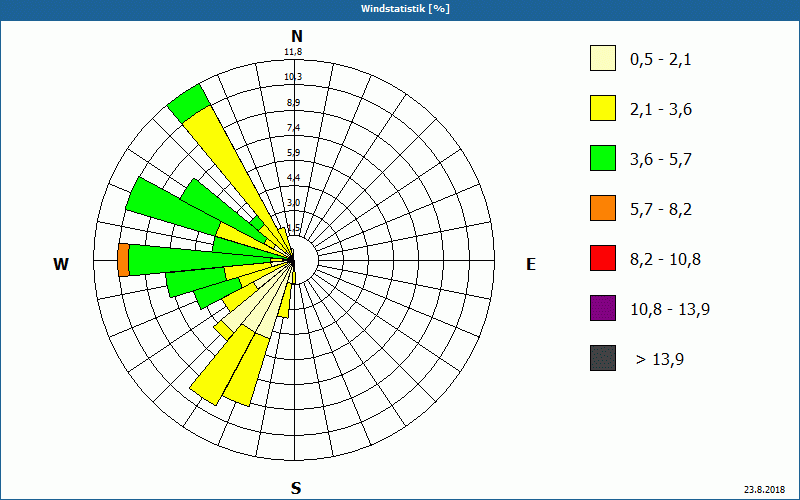Click the 3,0 radial scale value
The image size is (800, 500).
(293, 203)
